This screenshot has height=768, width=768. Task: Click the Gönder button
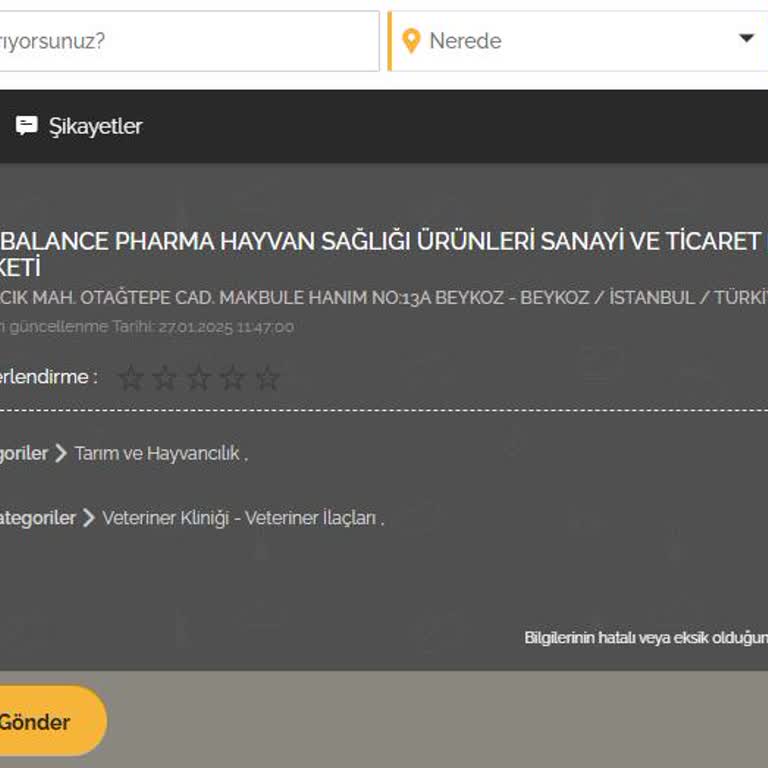coord(51,721)
